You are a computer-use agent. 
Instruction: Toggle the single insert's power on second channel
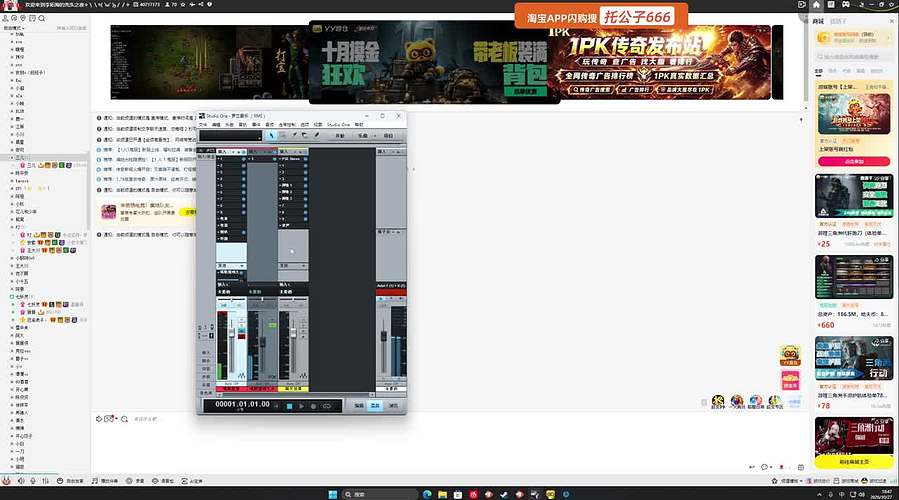point(275,159)
